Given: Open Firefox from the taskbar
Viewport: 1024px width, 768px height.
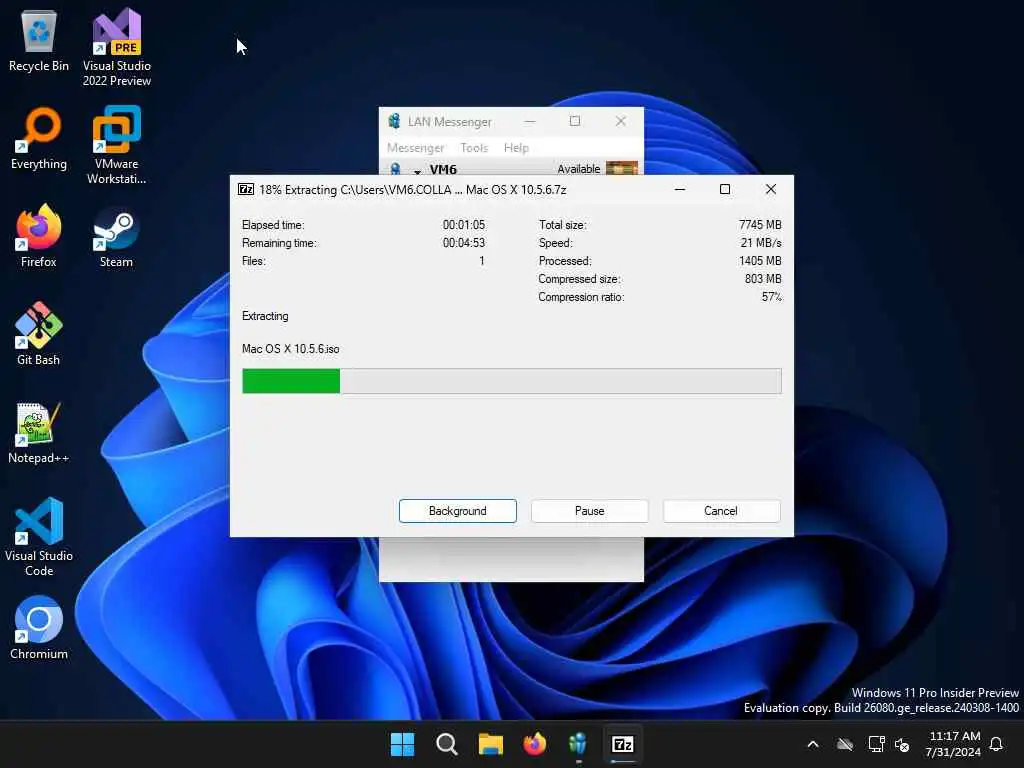Looking at the screenshot, I should [x=534, y=744].
